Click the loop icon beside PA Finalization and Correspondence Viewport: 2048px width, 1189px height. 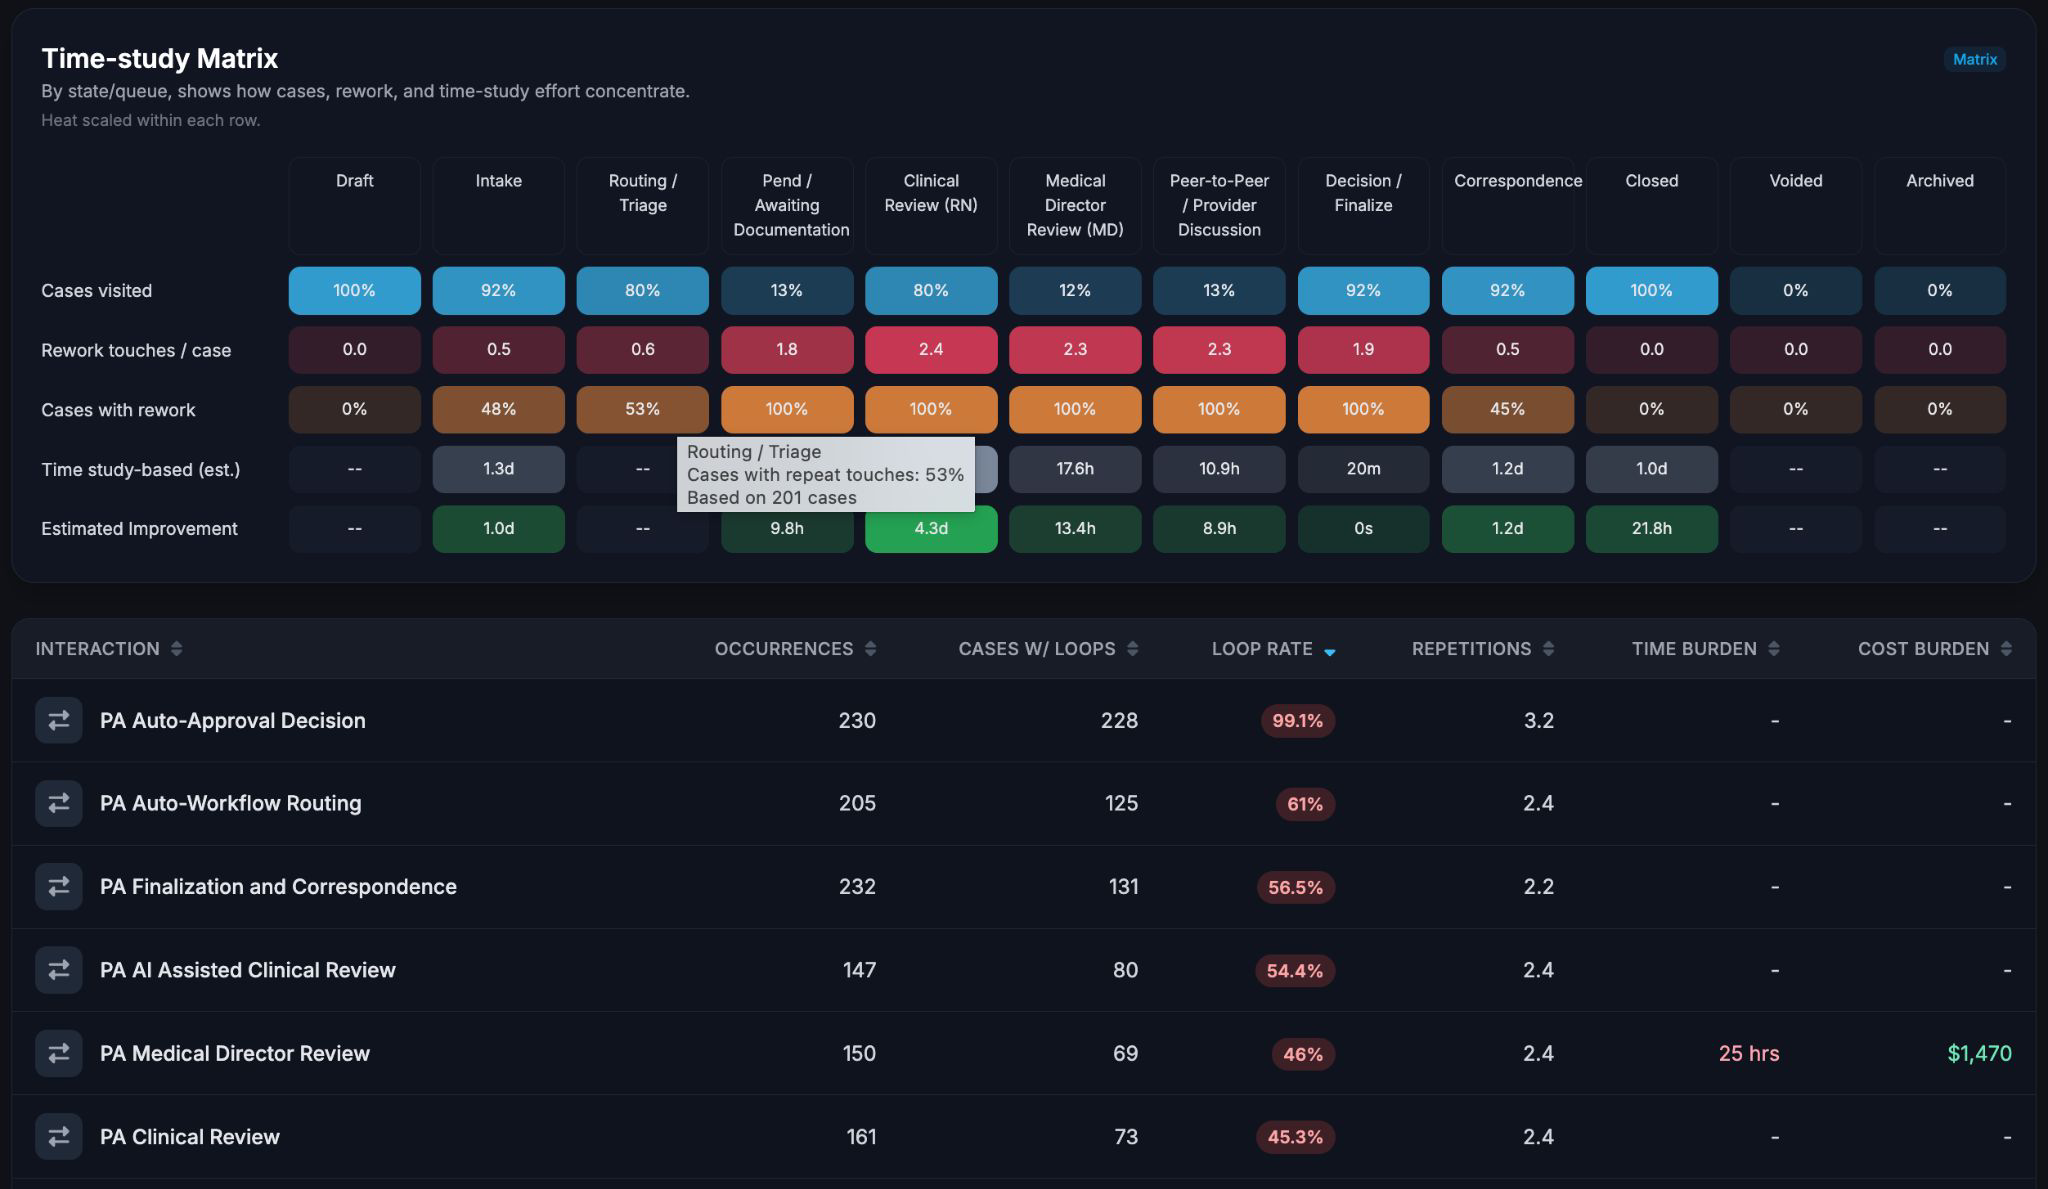59,886
